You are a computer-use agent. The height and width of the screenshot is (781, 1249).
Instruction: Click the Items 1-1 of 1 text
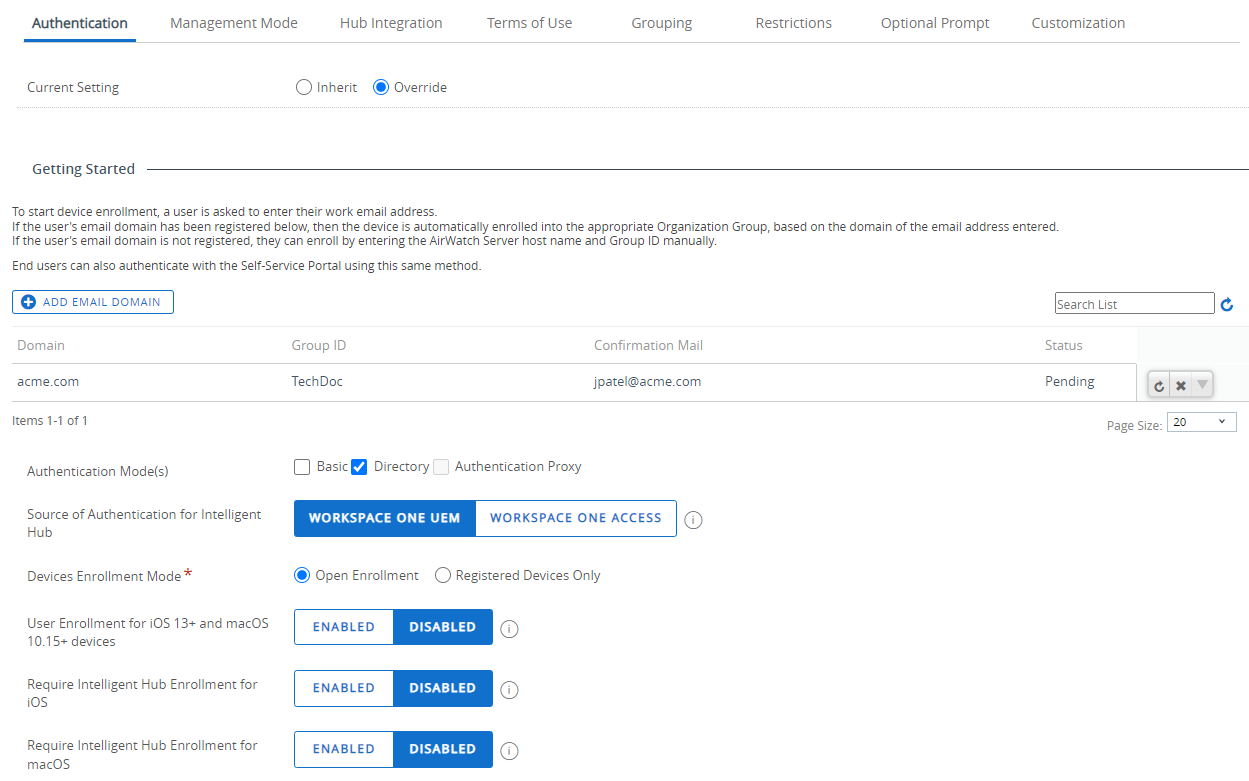tap(50, 421)
